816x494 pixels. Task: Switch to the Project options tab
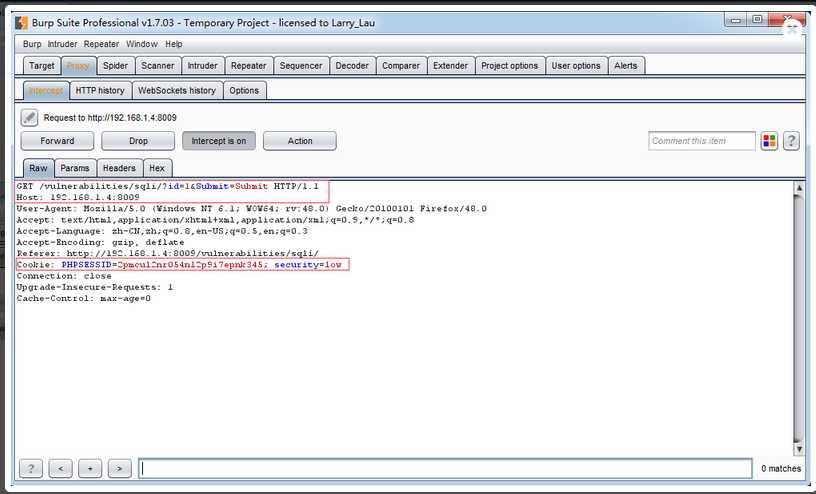(509, 66)
